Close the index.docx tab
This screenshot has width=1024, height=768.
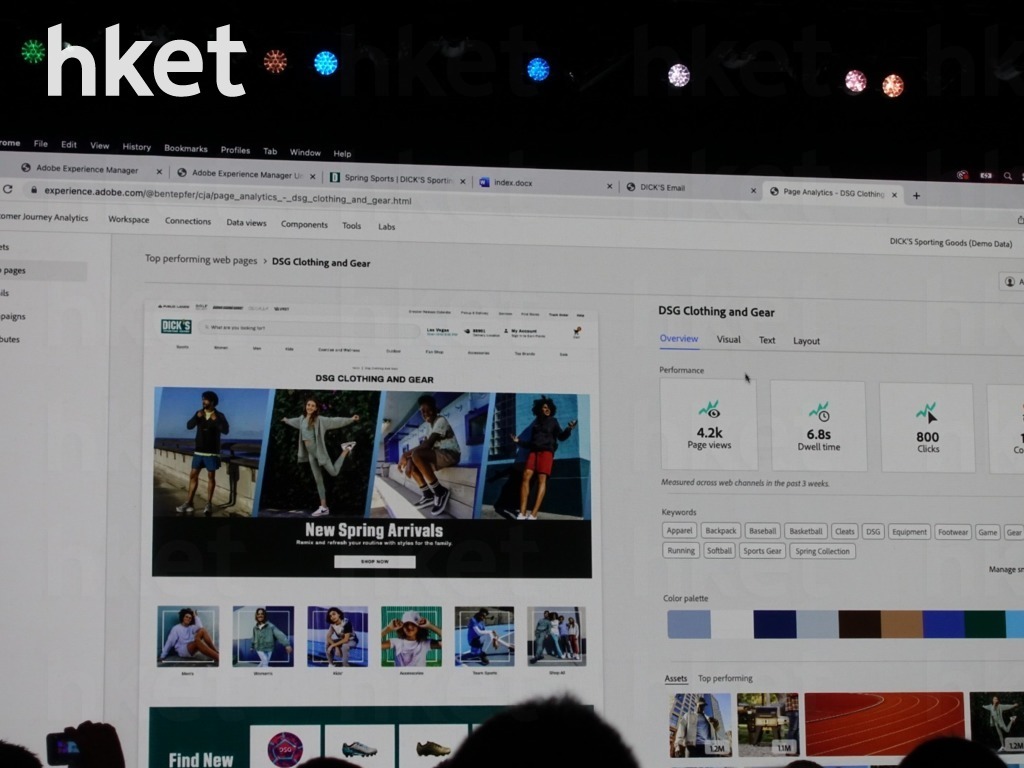click(609, 186)
